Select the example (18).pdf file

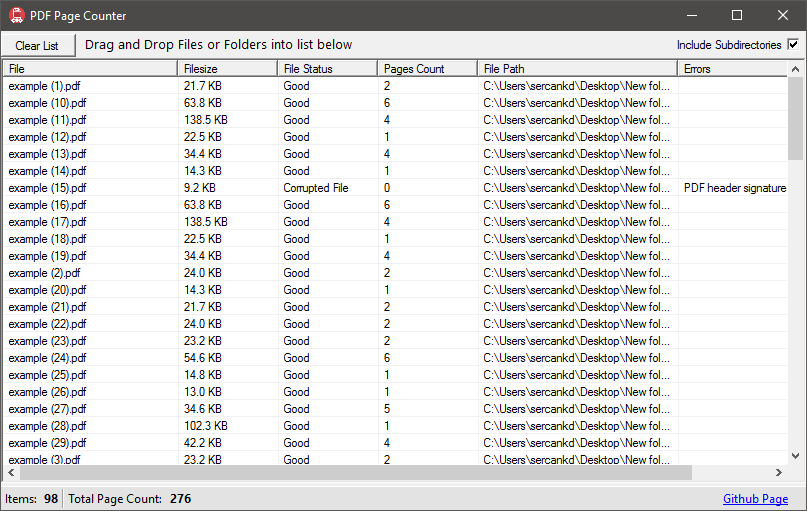47,239
